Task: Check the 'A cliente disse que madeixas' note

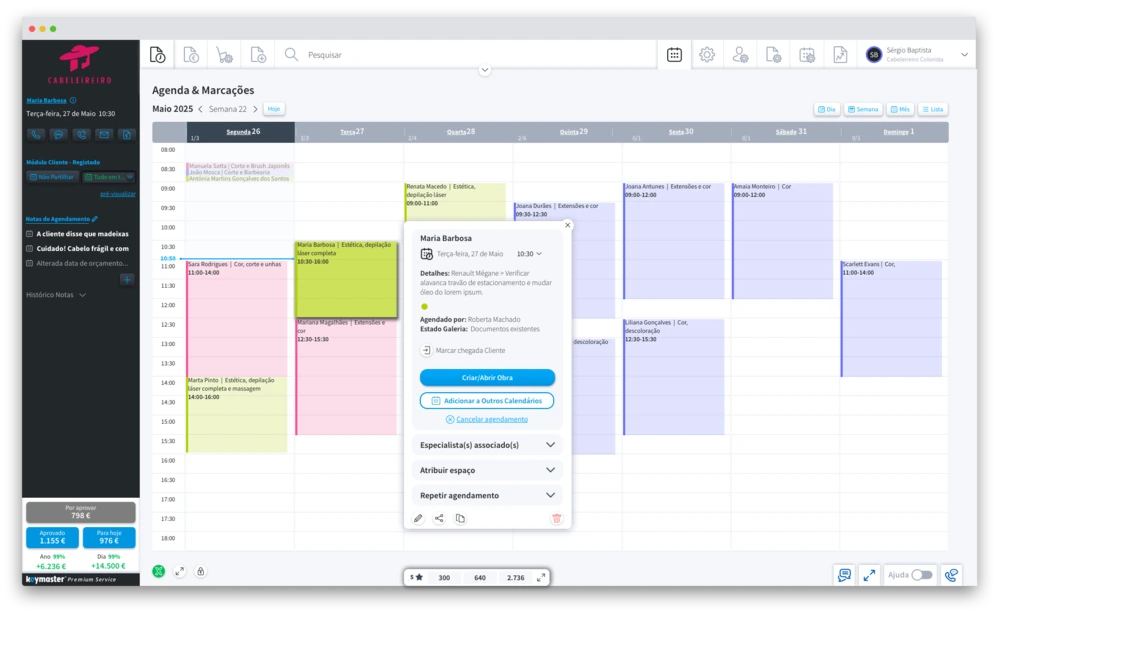Action: (x=30, y=233)
